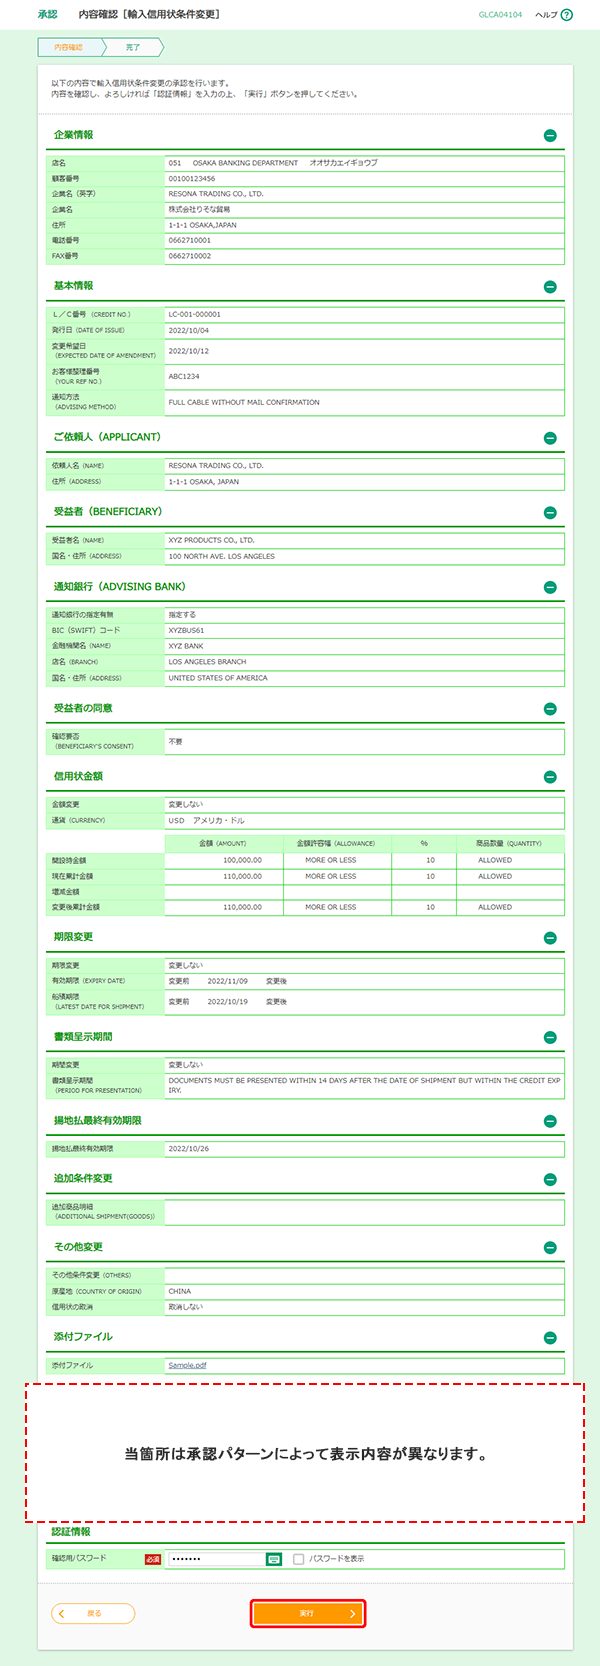Viewport: 600px width, 1666px height.
Task: Collapse the 添付ファイル section
Action: click(x=550, y=1338)
